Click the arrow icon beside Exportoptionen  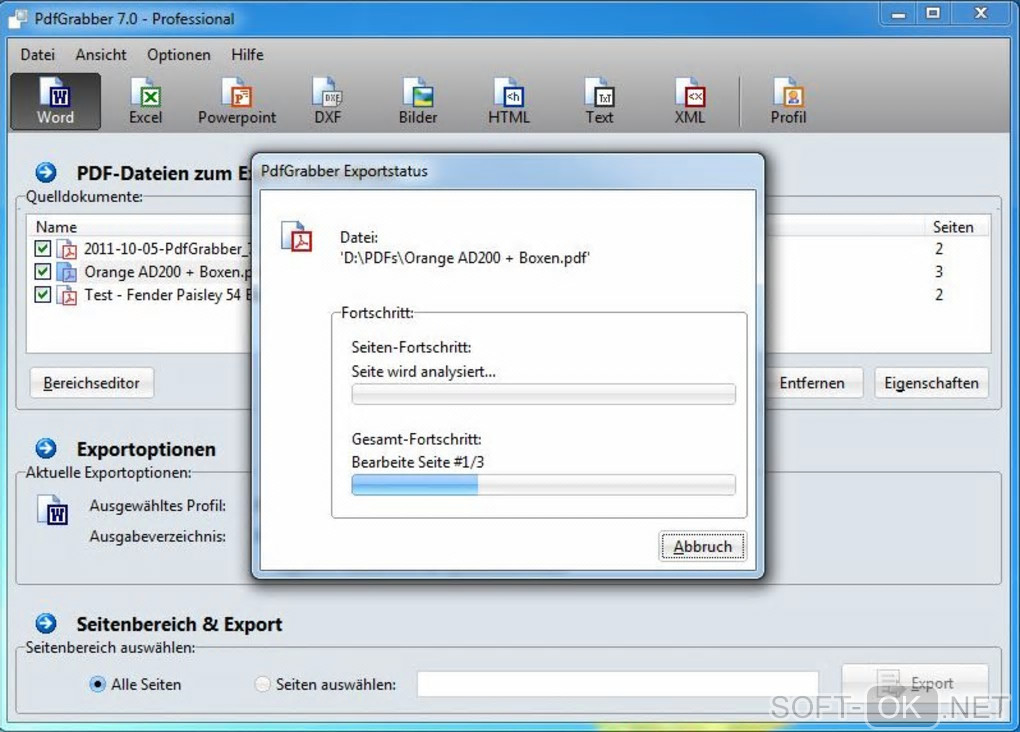46,448
